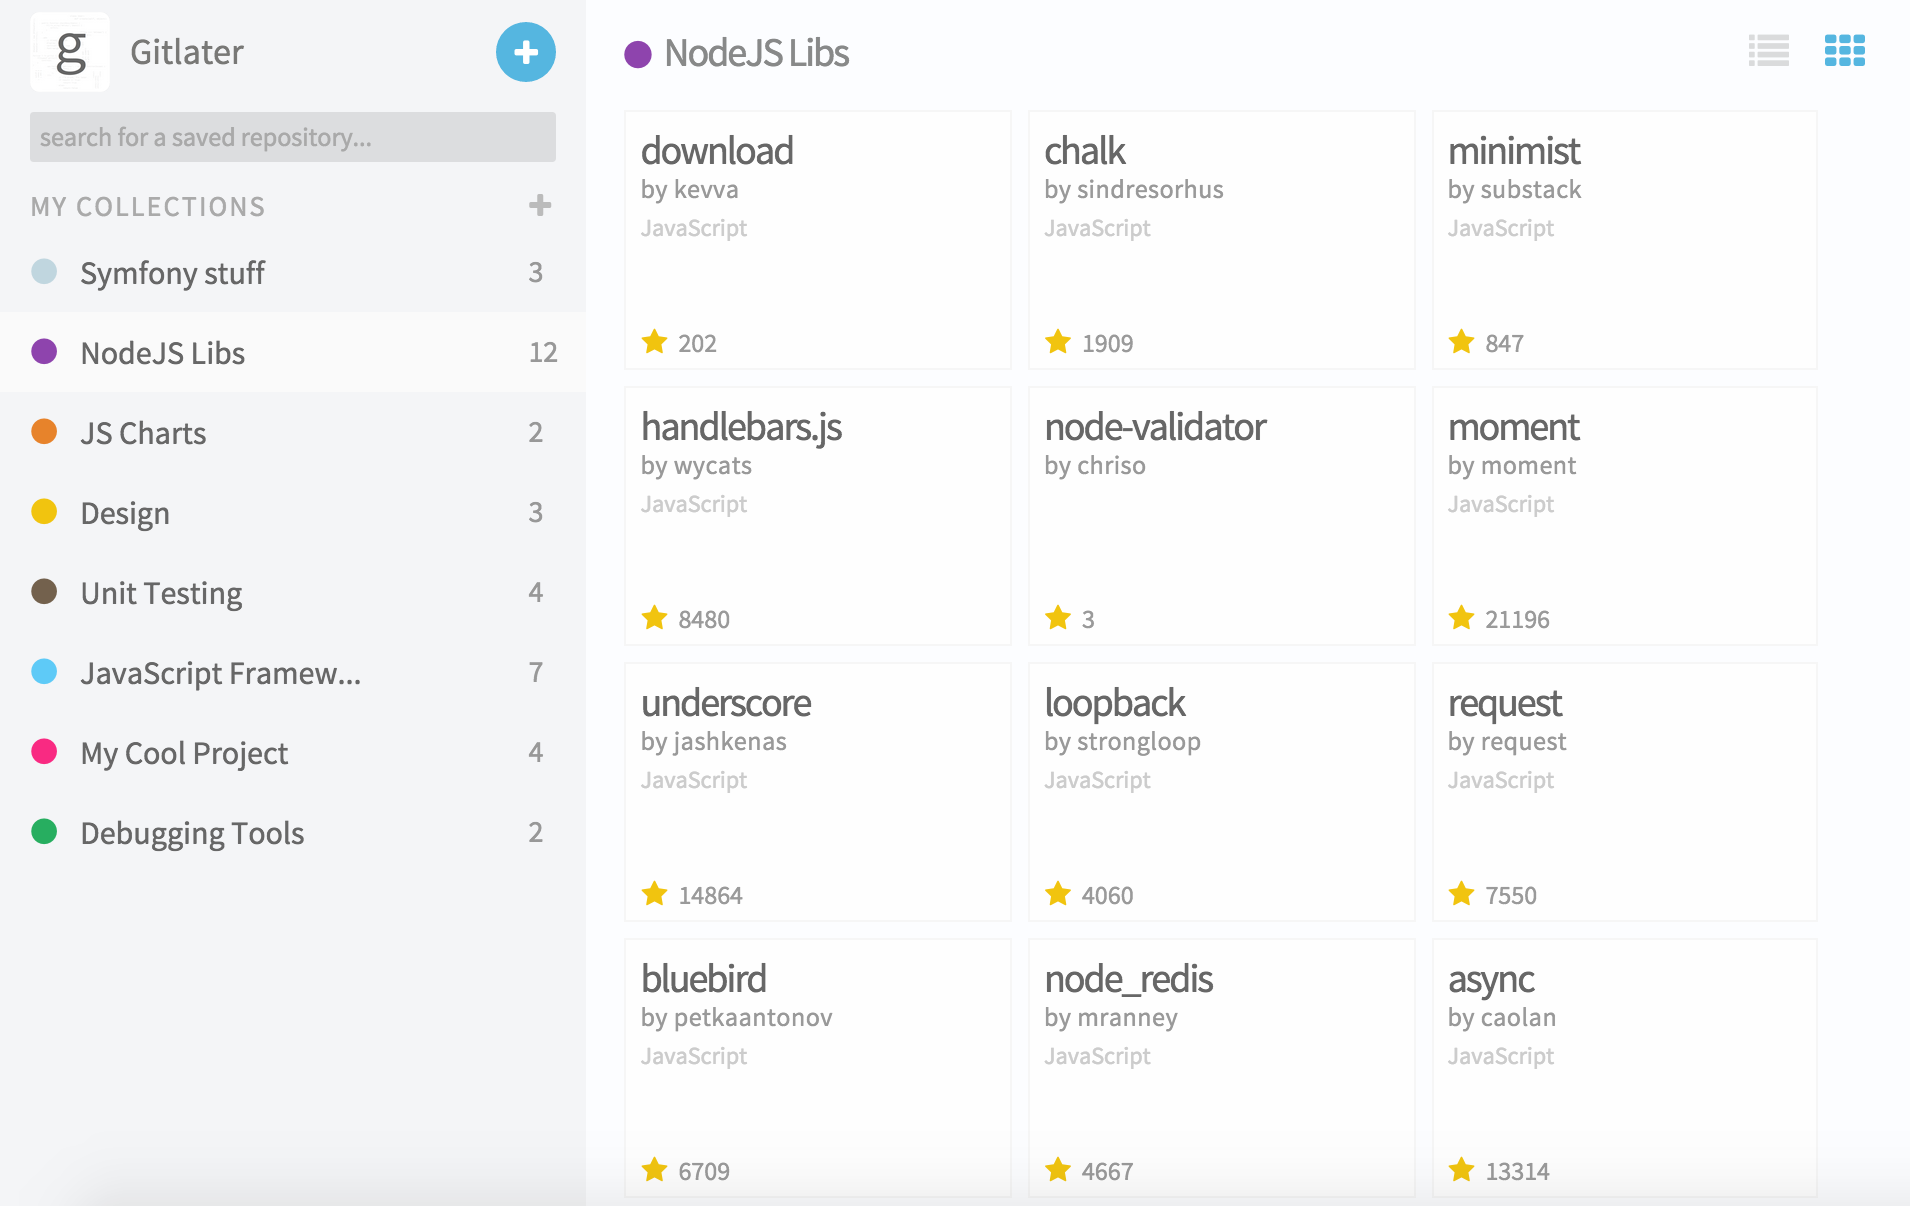
Task: Click the star icon on node-validator card
Action: point(1058,618)
